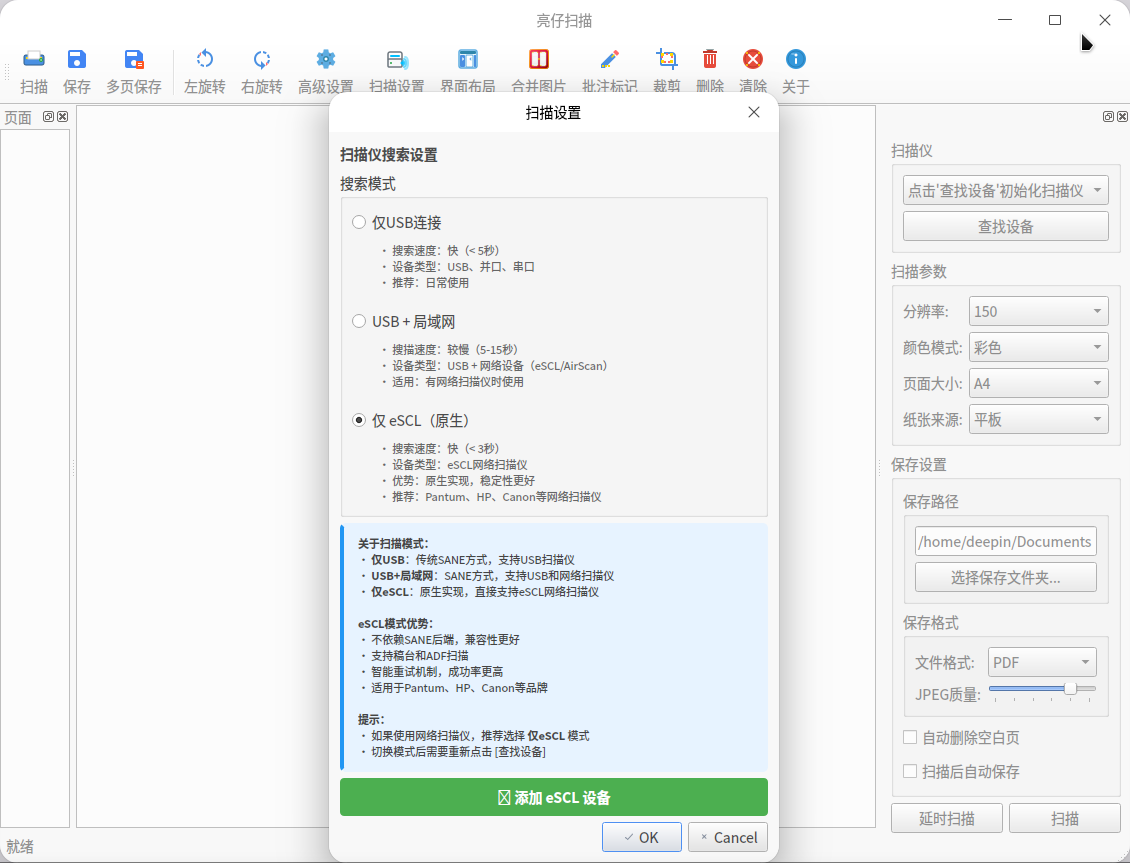Screen dimensions: 1130x863
Task: Close the 页面 panel on the left
Action: click(63, 117)
